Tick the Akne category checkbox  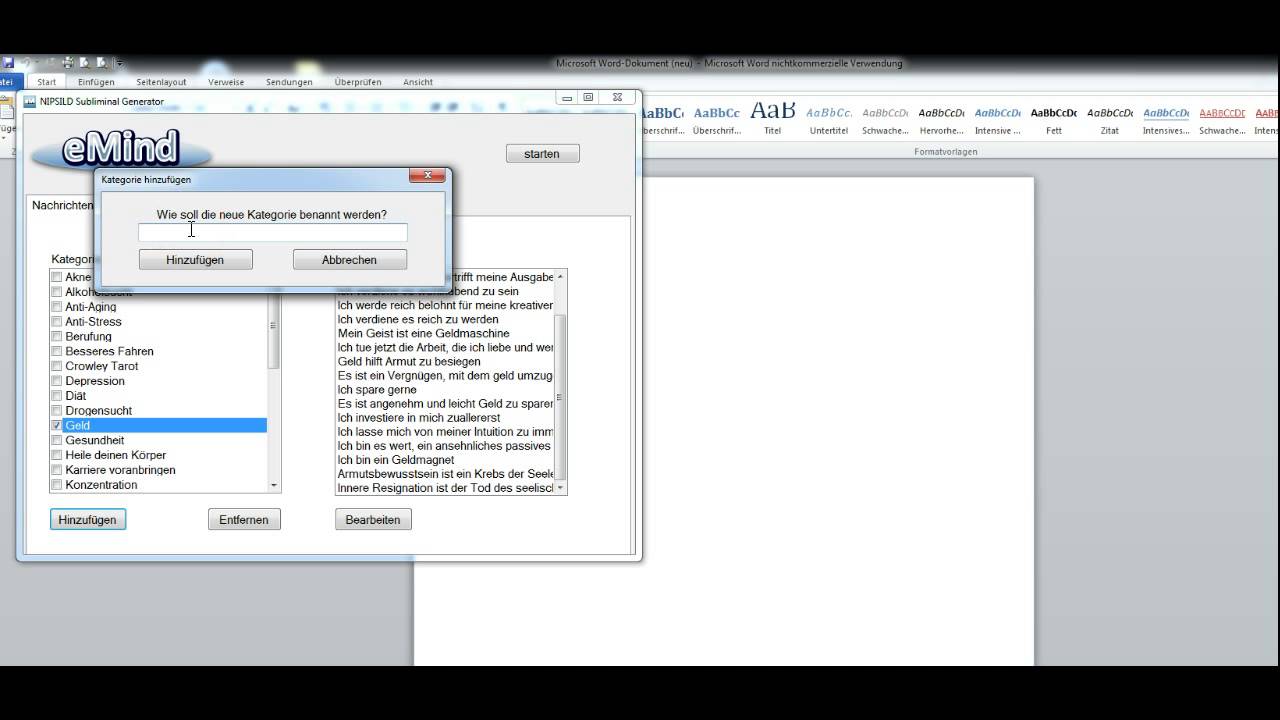pos(57,277)
